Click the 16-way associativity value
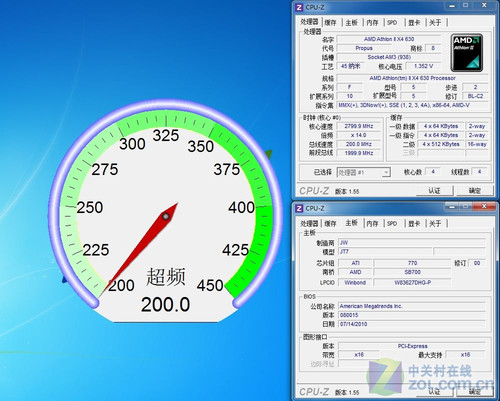The width and height of the screenshot is (500, 401). click(477, 144)
